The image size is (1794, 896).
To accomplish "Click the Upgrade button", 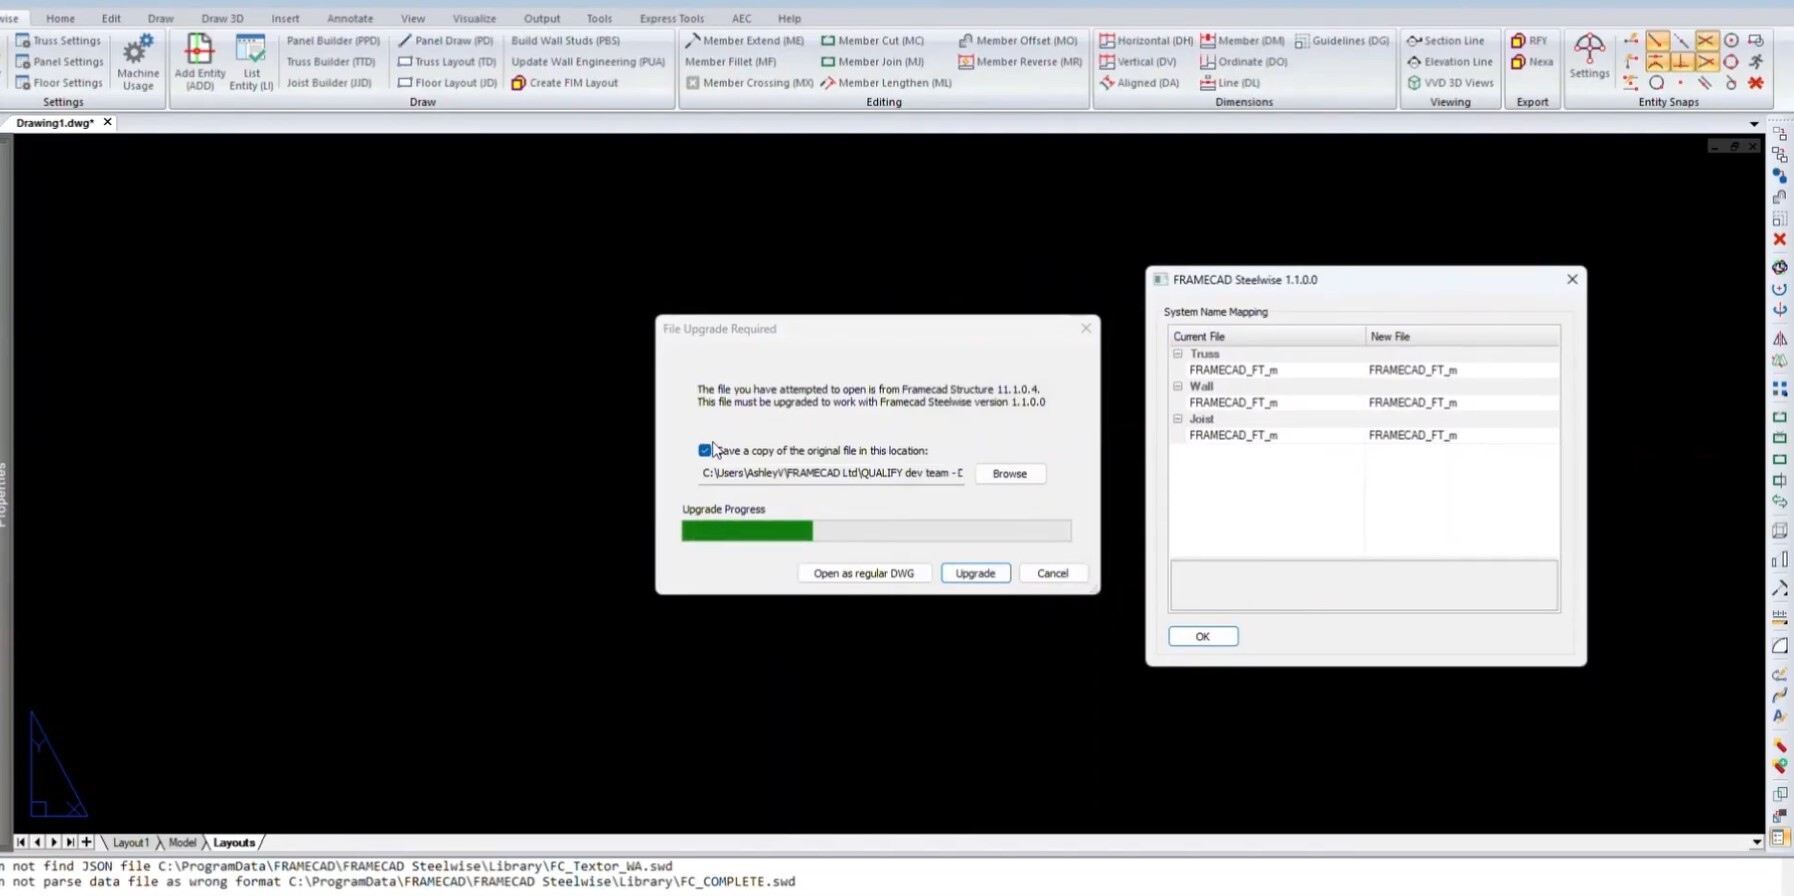I will [975, 573].
